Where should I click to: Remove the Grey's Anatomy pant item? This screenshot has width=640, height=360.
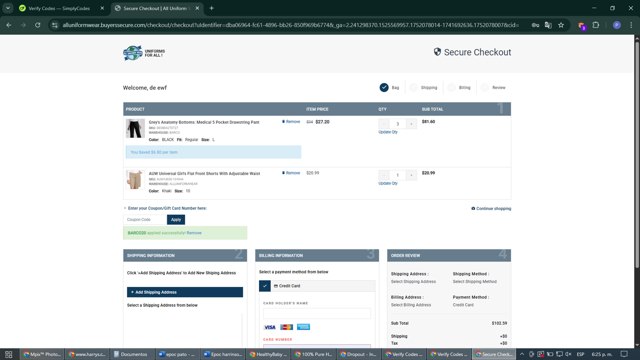[x=291, y=122]
